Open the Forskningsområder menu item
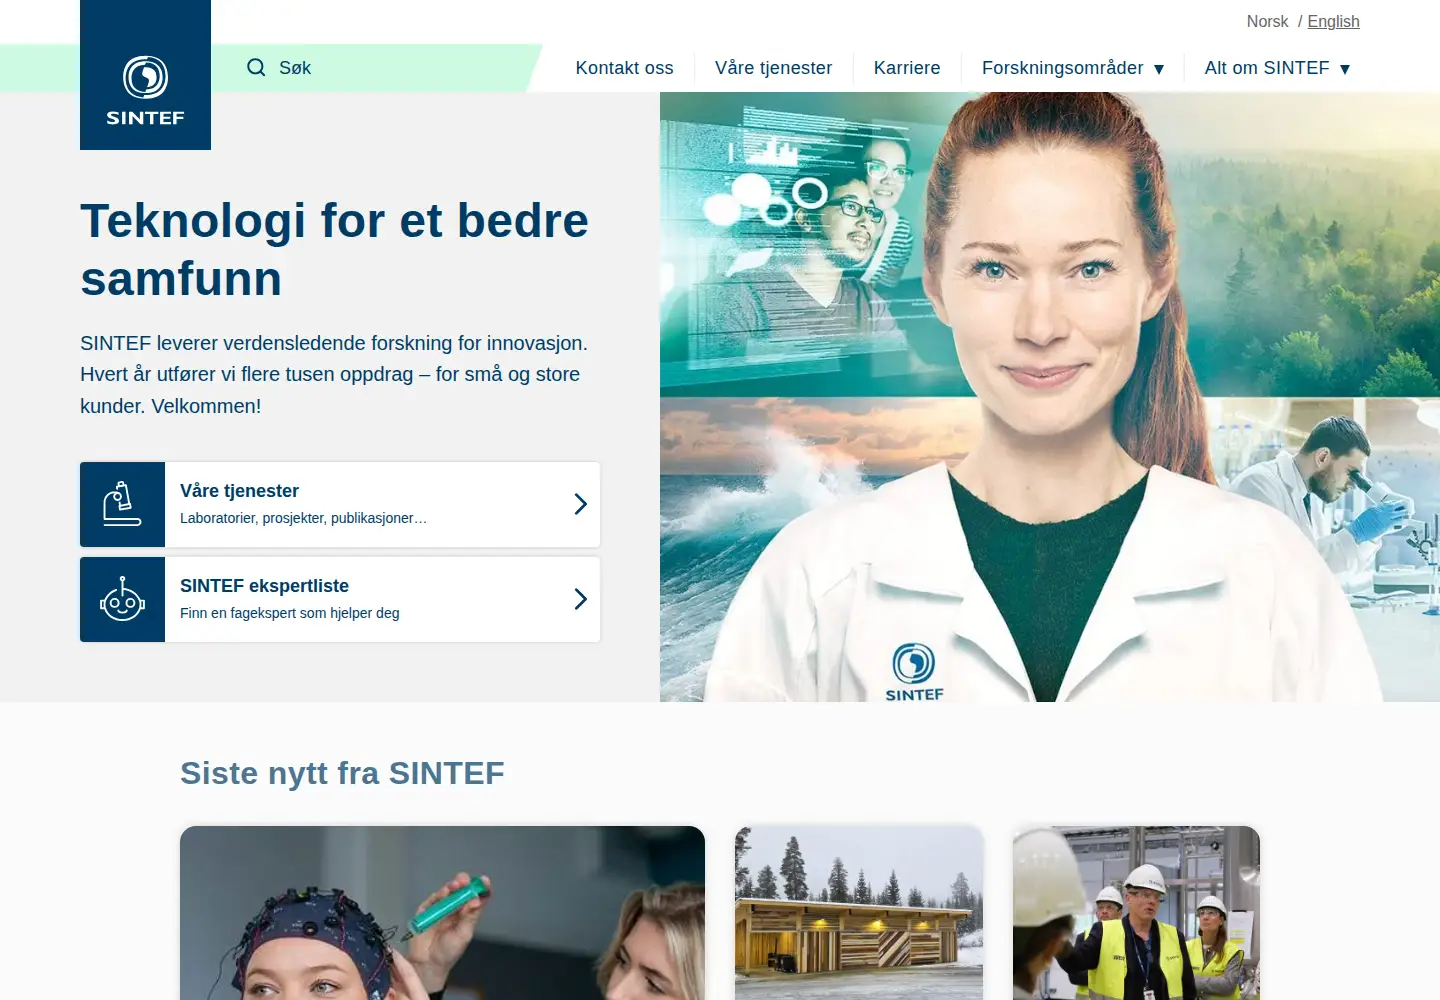Screen dimensions: 1440x1000 pyautogui.click(x=1062, y=68)
